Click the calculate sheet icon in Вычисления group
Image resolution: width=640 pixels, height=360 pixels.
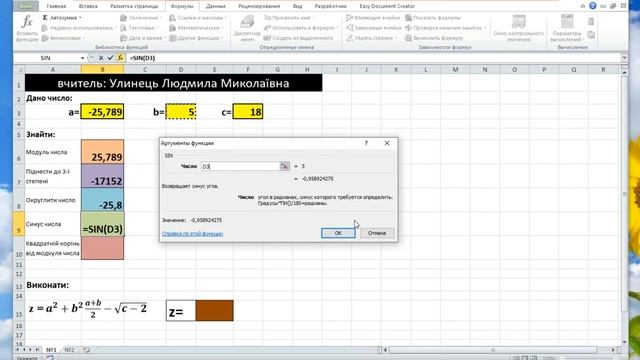click(x=591, y=36)
